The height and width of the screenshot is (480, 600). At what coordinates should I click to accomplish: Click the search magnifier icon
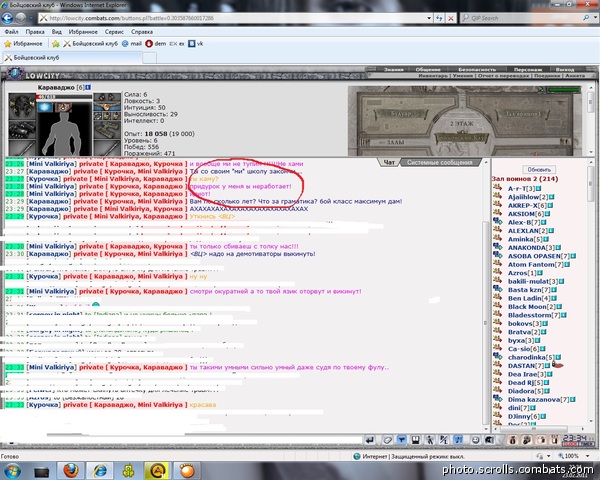(586, 18)
